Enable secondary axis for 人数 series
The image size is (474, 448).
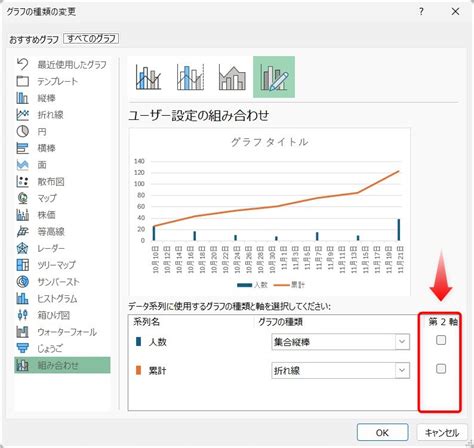click(x=441, y=340)
